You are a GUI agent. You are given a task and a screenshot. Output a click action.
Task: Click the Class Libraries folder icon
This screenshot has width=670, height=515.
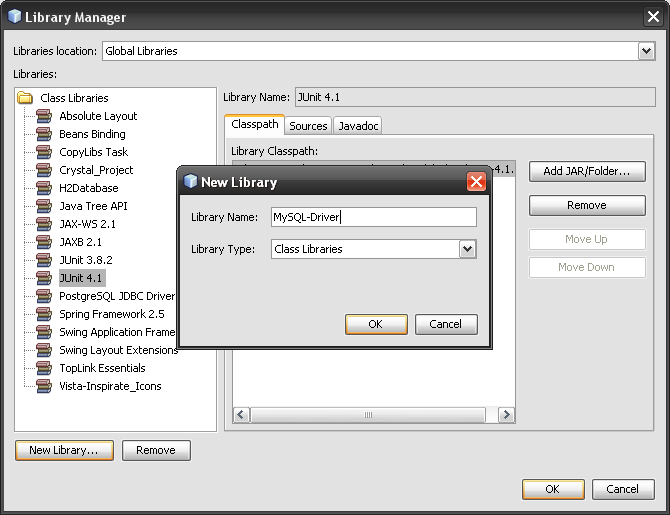click(x=26, y=98)
